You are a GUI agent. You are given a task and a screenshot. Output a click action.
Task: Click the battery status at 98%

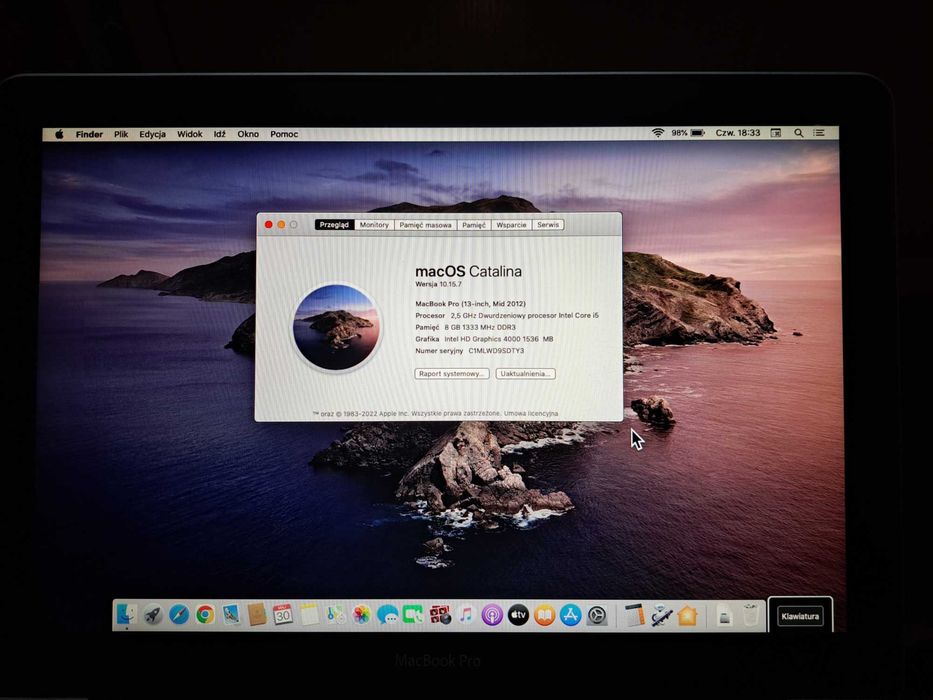click(688, 133)
